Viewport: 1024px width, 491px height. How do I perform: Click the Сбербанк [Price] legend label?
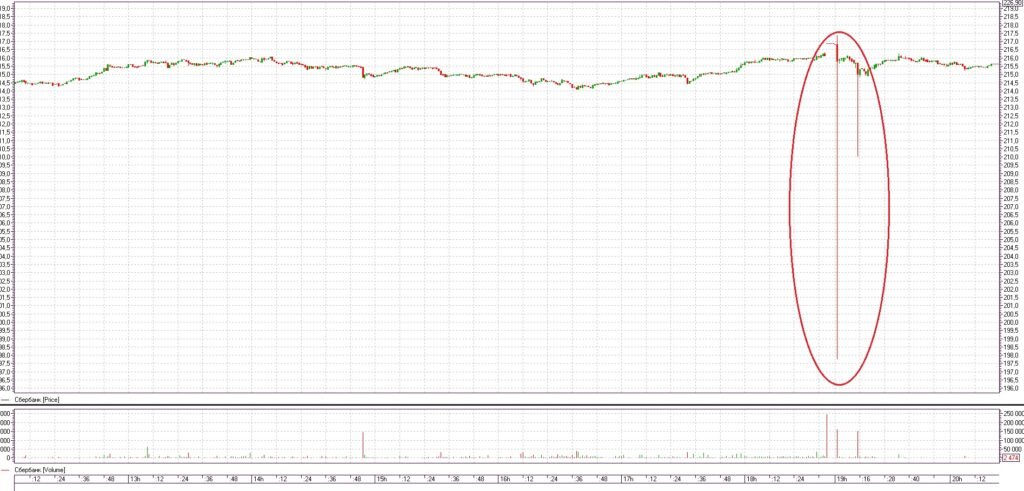[37, 399]
